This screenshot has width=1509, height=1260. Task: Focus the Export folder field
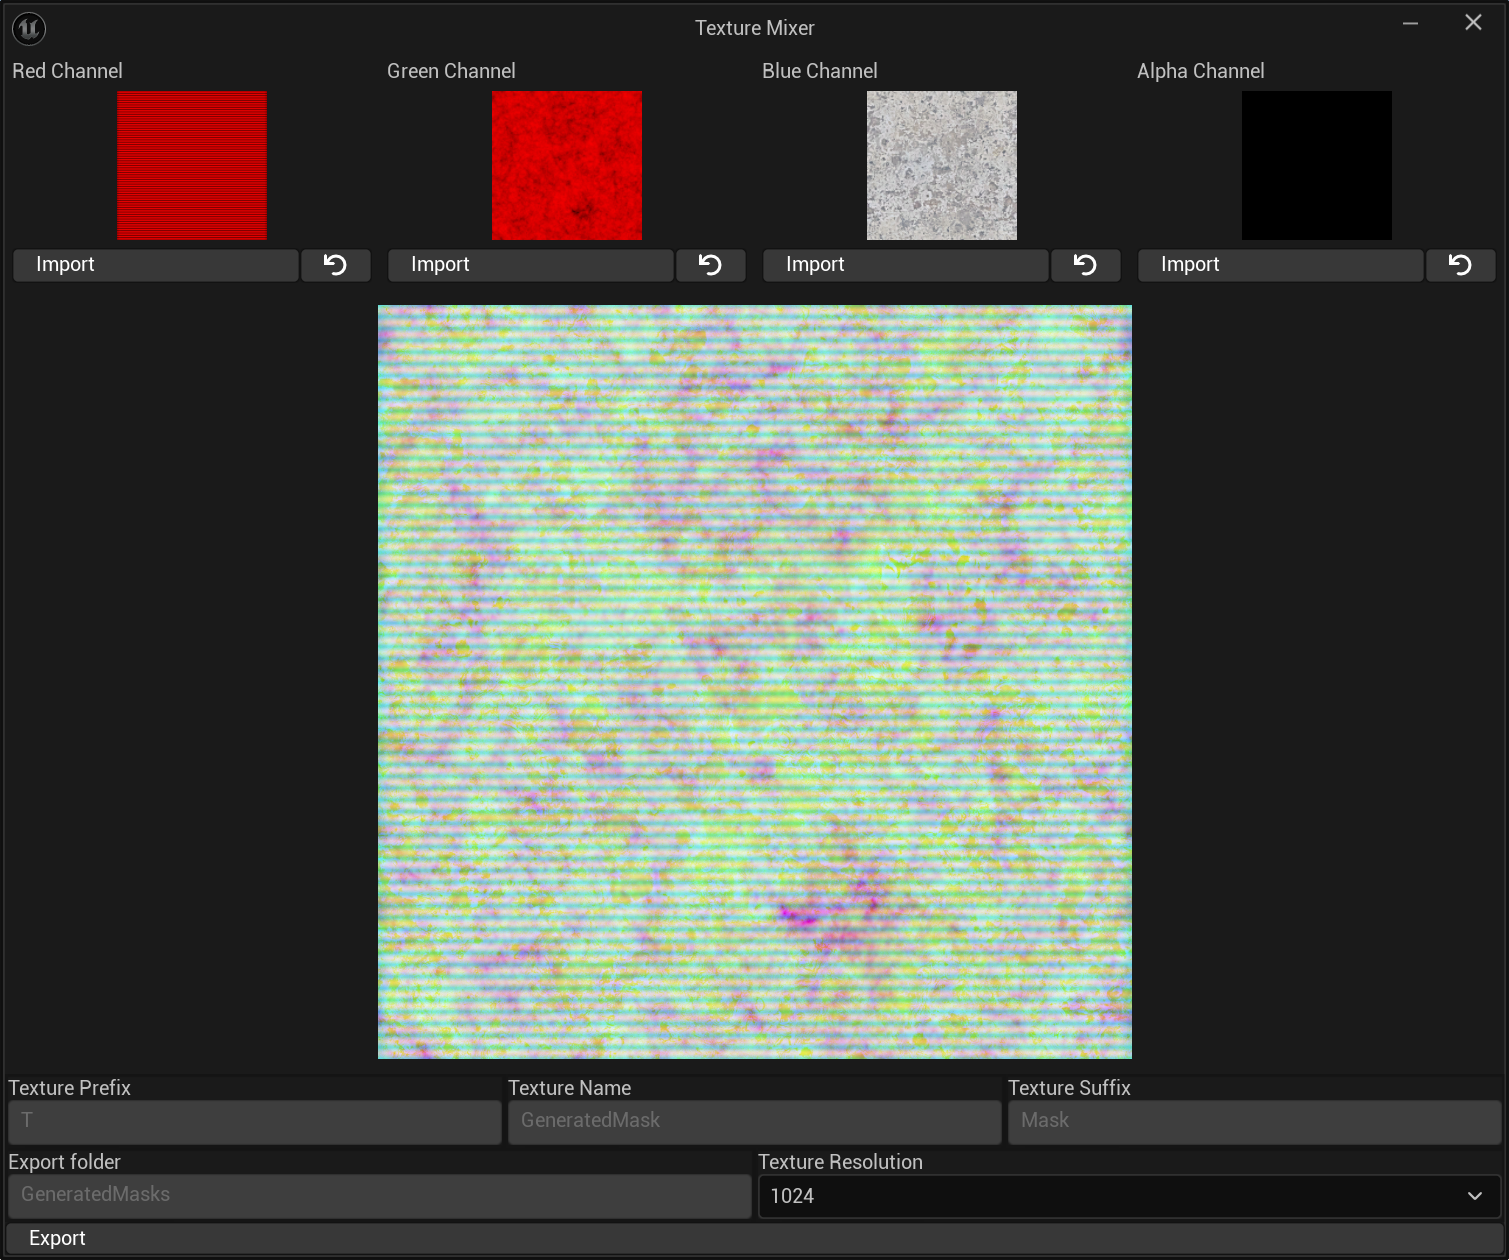380,1196
